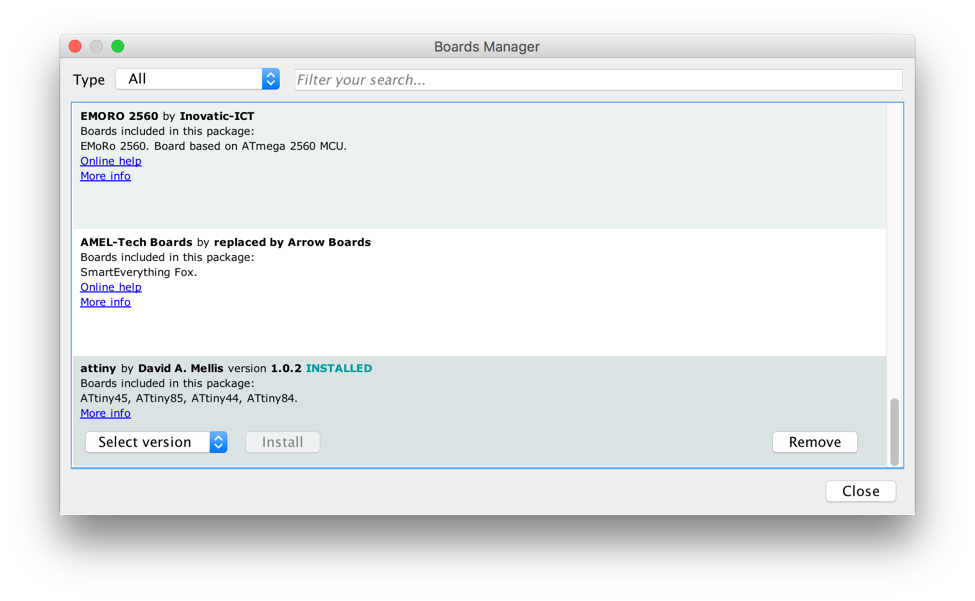Open More info link for attiny package
Screen dimensions: 975x601
(x=105, y=413)
